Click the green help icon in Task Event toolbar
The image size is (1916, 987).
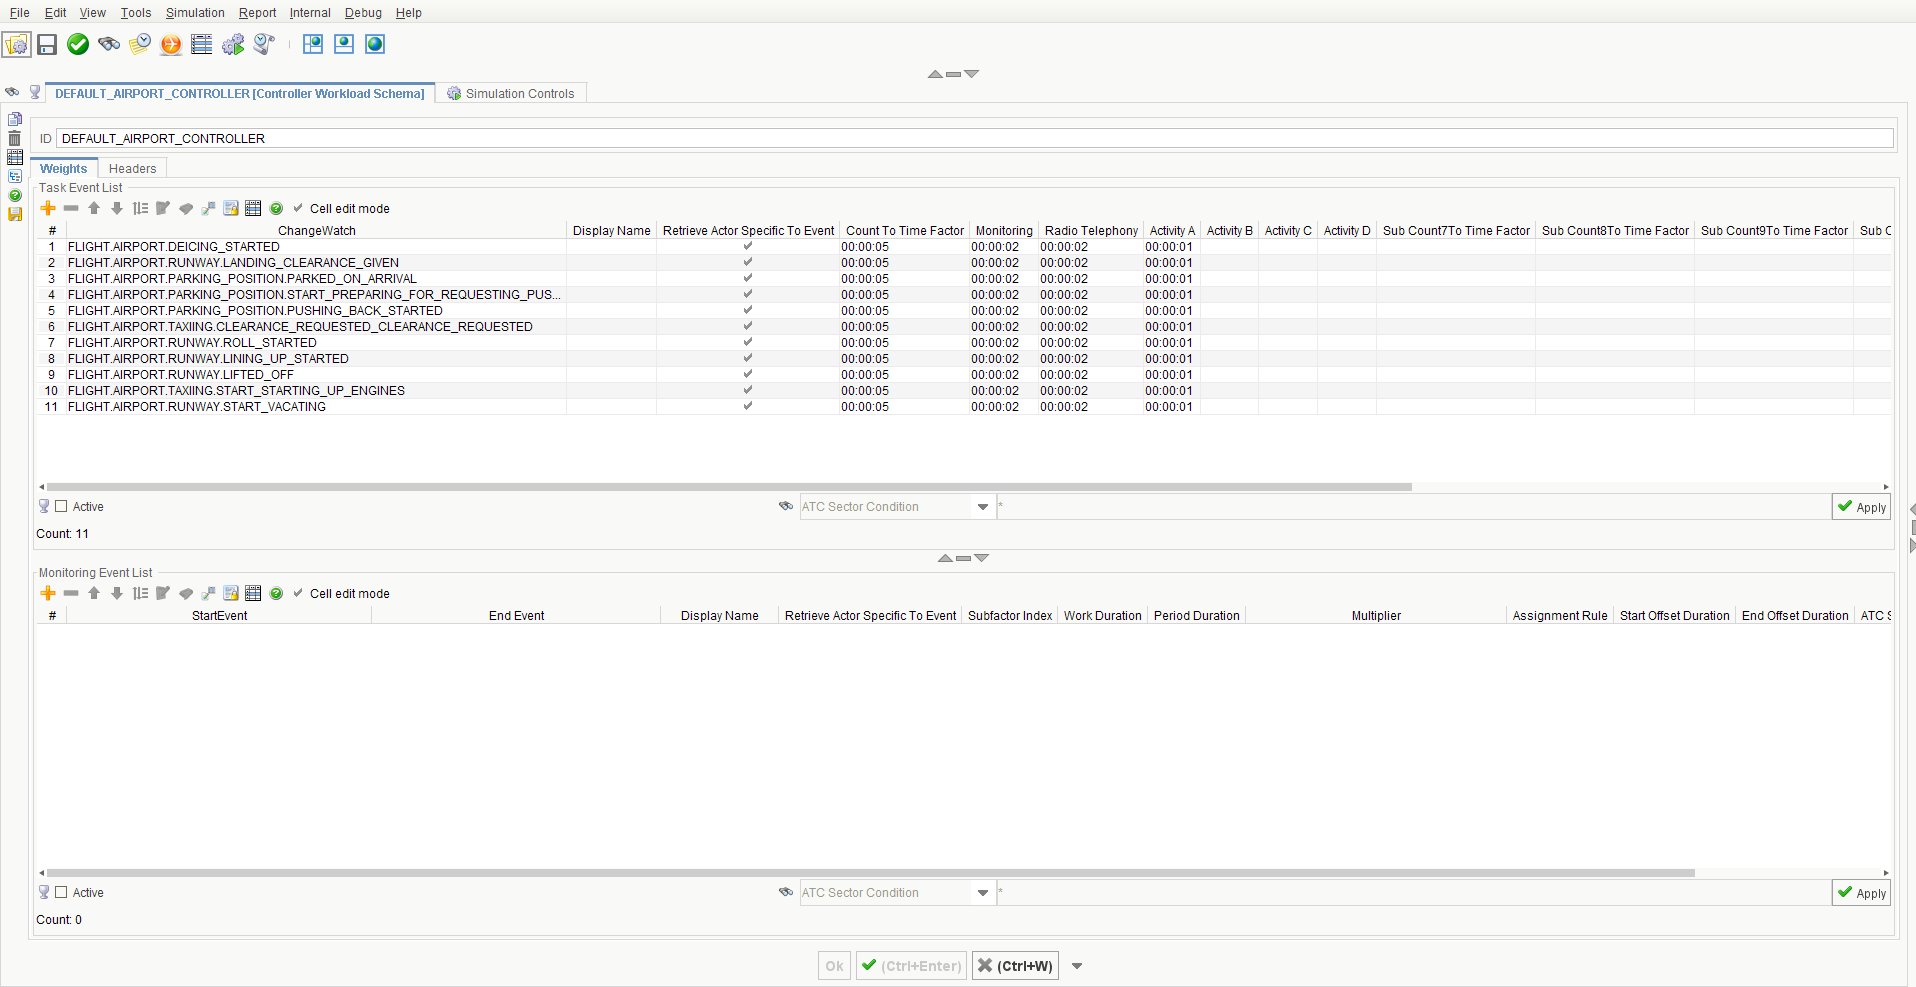(x=276, y=208)
